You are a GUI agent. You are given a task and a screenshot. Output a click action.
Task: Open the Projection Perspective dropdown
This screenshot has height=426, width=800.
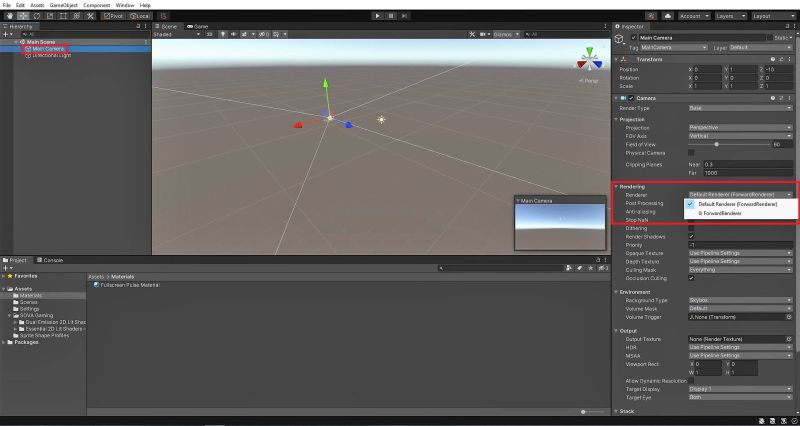point(740,128)
